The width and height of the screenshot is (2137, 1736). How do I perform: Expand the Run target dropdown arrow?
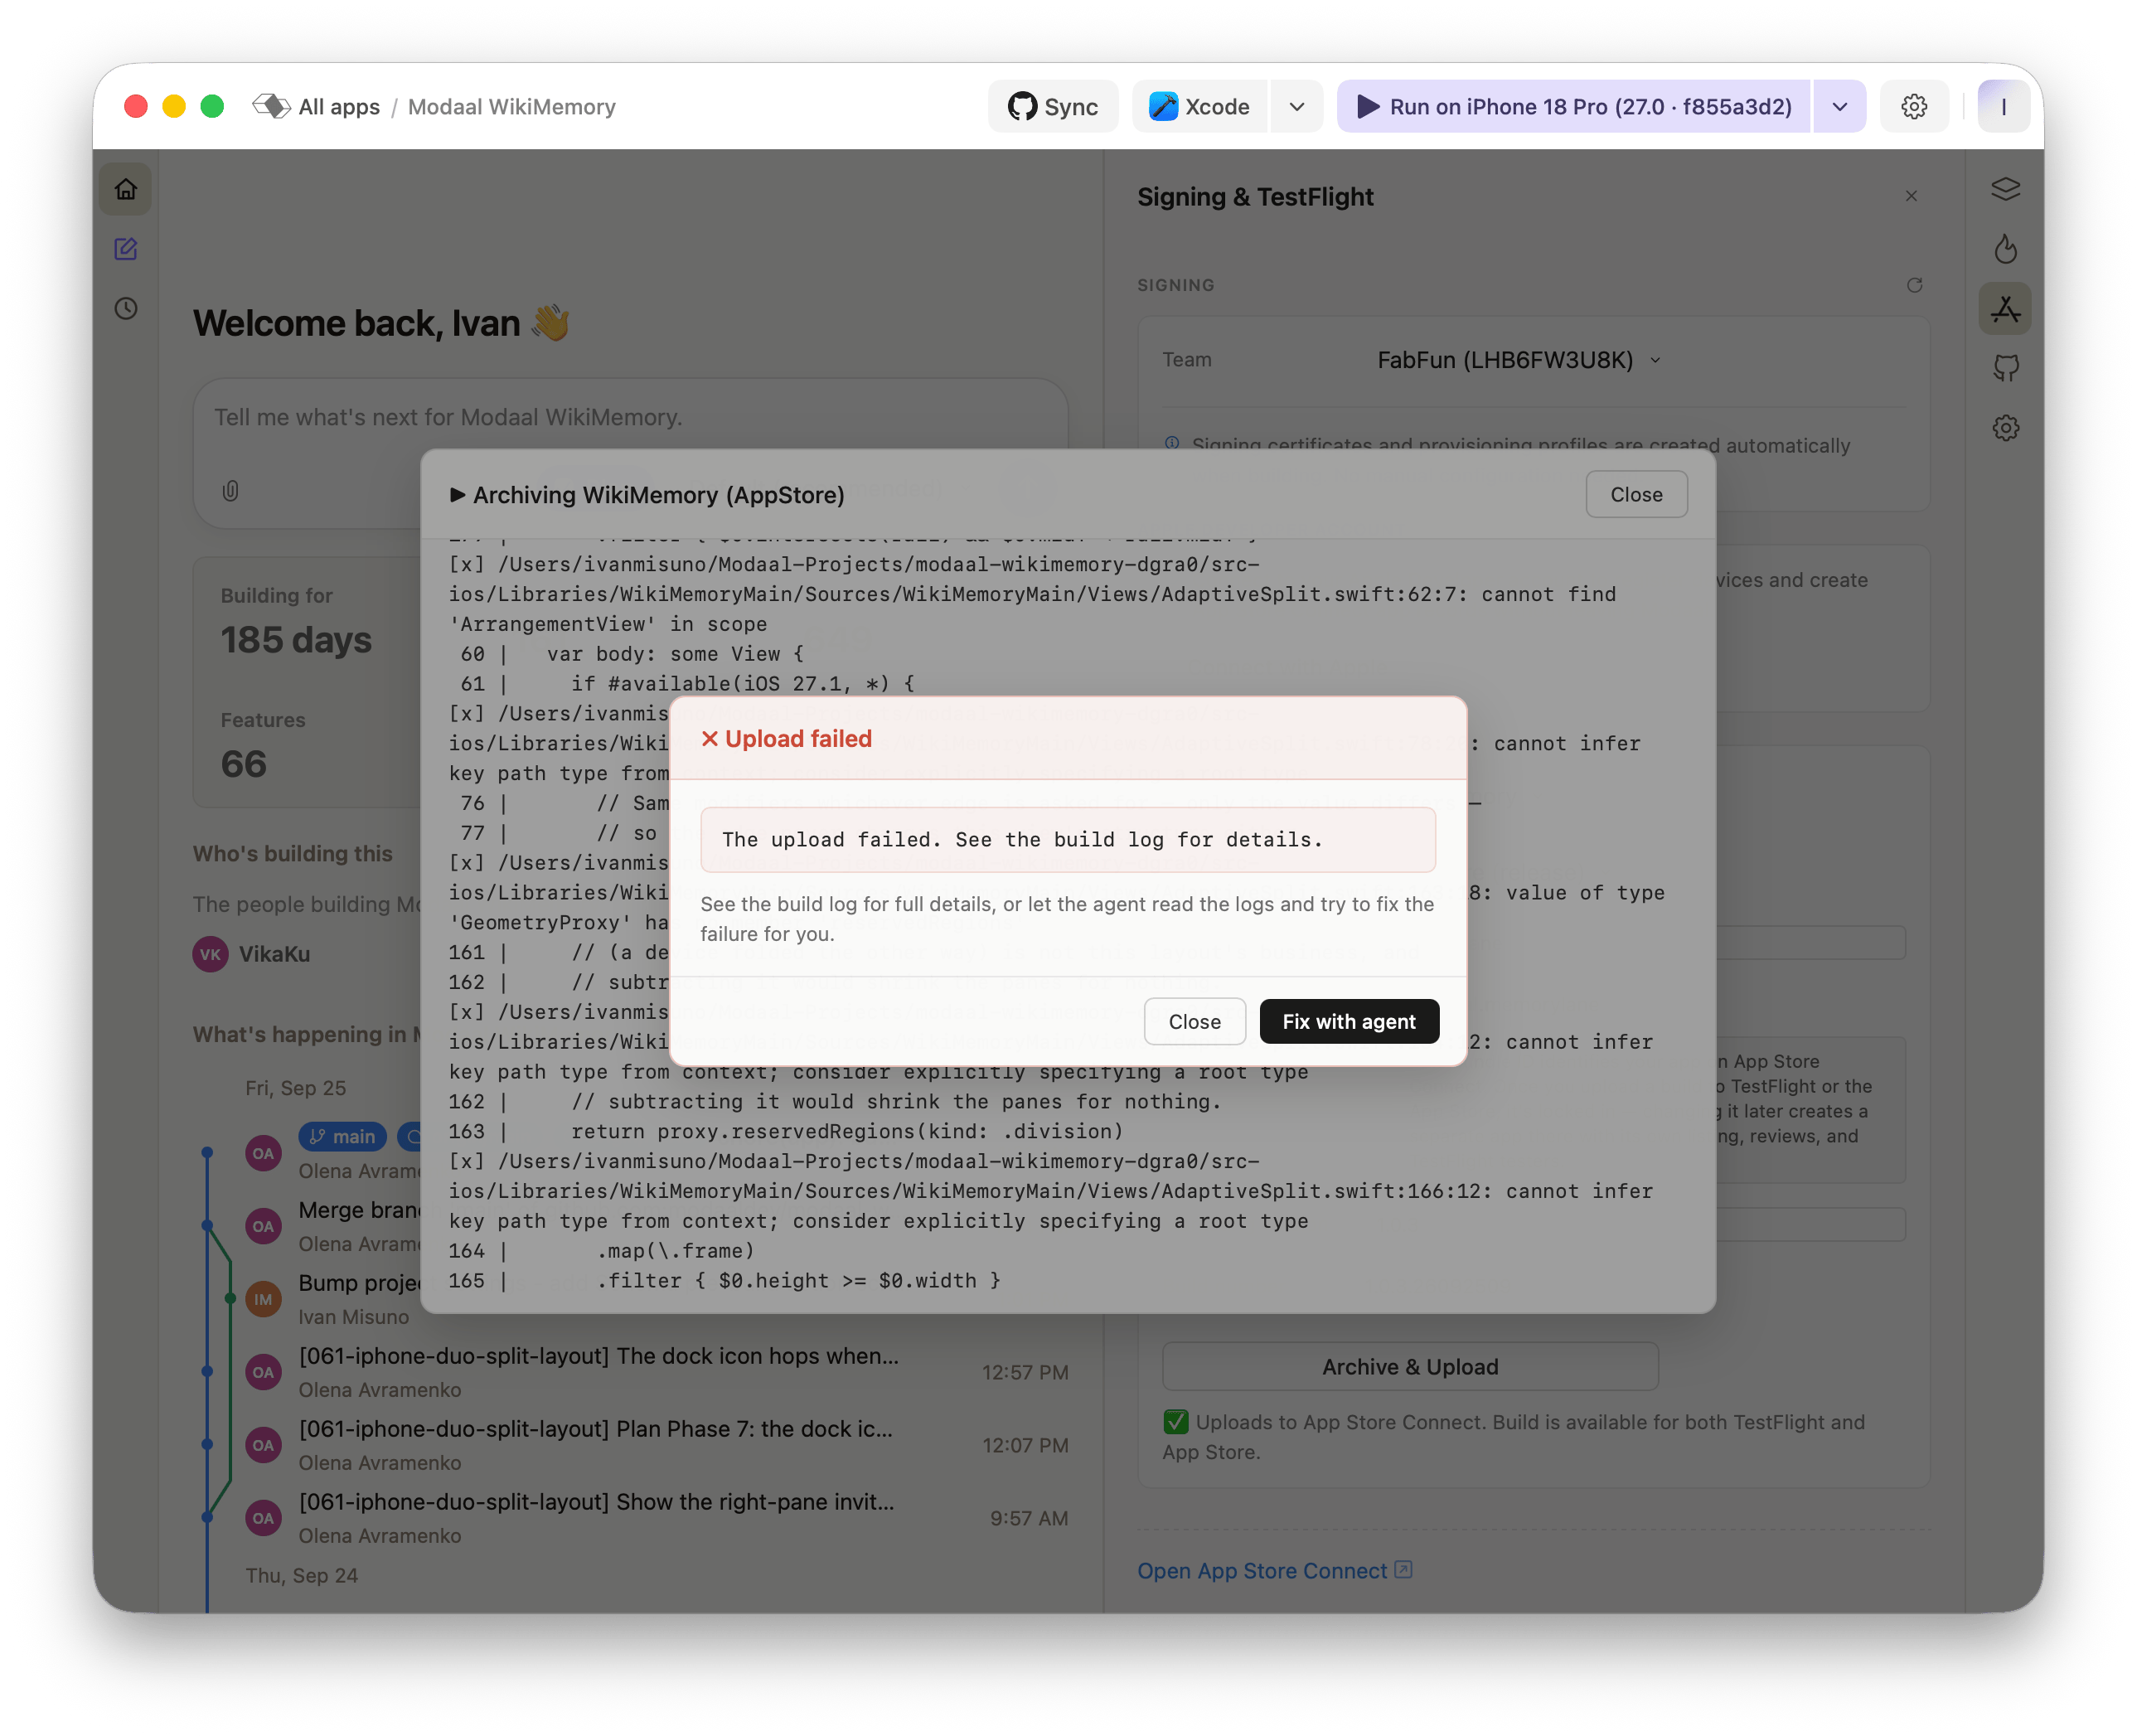tap(1840, 107)
